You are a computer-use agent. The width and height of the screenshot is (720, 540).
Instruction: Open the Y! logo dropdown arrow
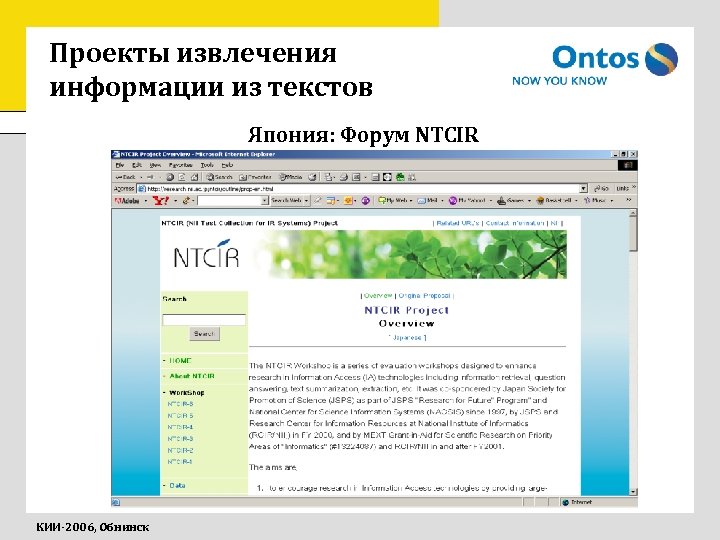[175, 201]
